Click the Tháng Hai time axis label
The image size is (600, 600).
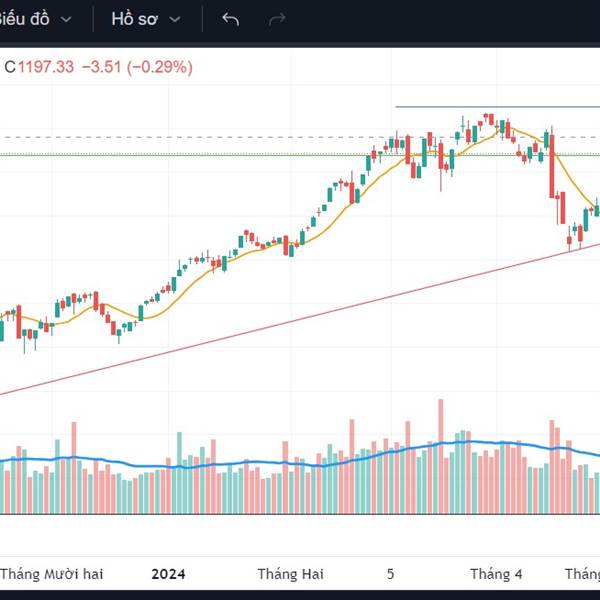[291, 574]
